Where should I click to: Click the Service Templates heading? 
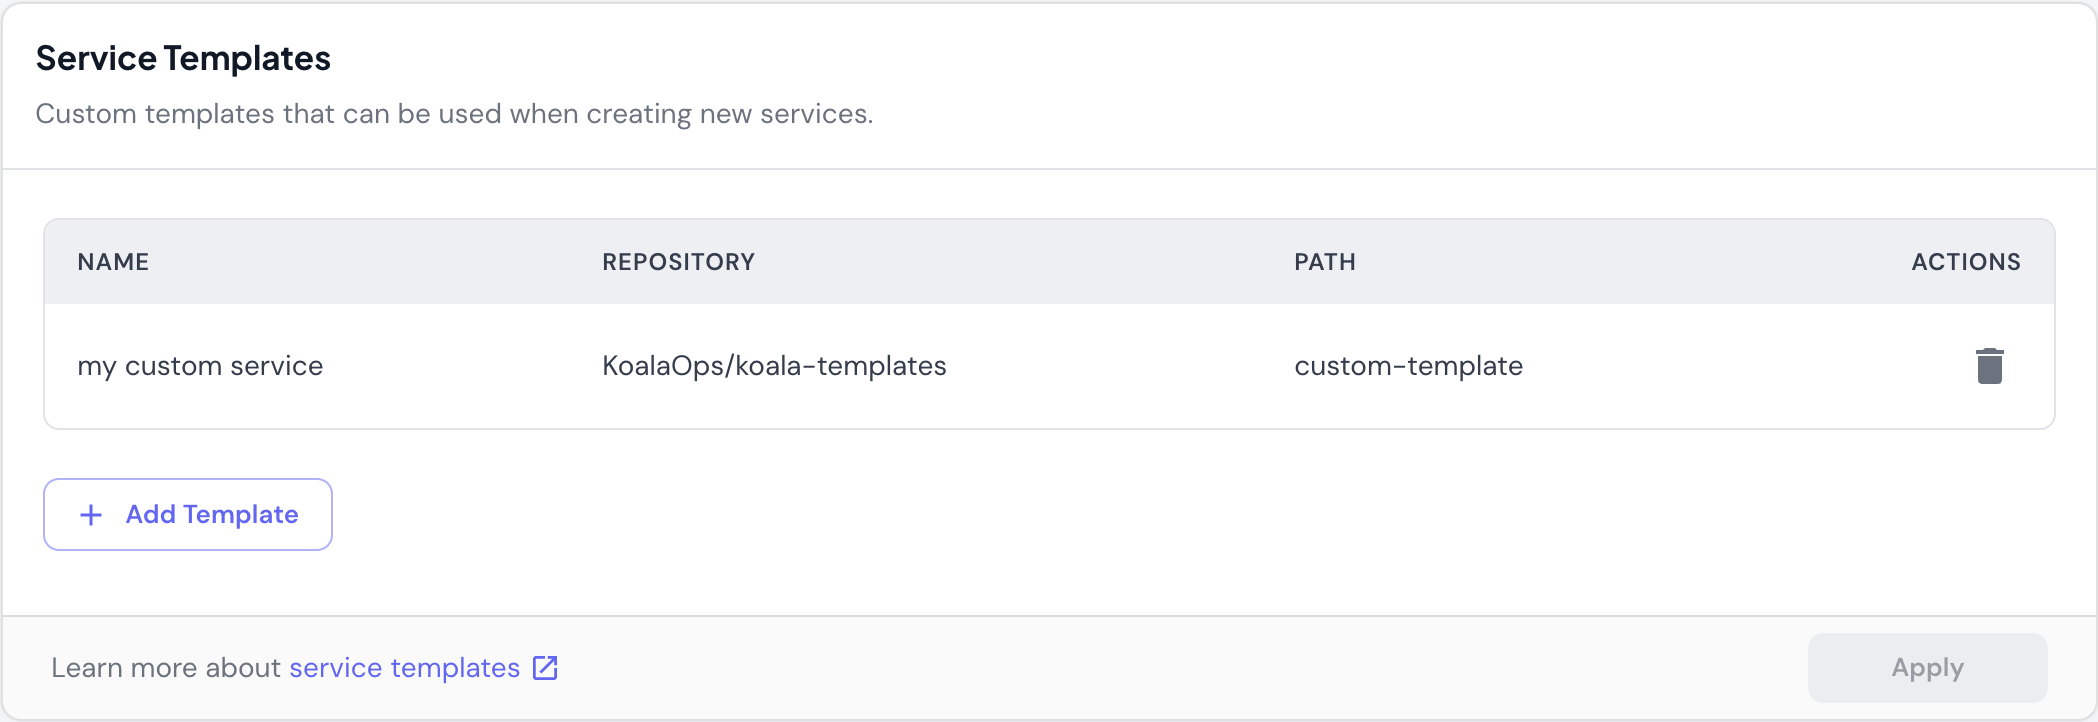point(183,58)
